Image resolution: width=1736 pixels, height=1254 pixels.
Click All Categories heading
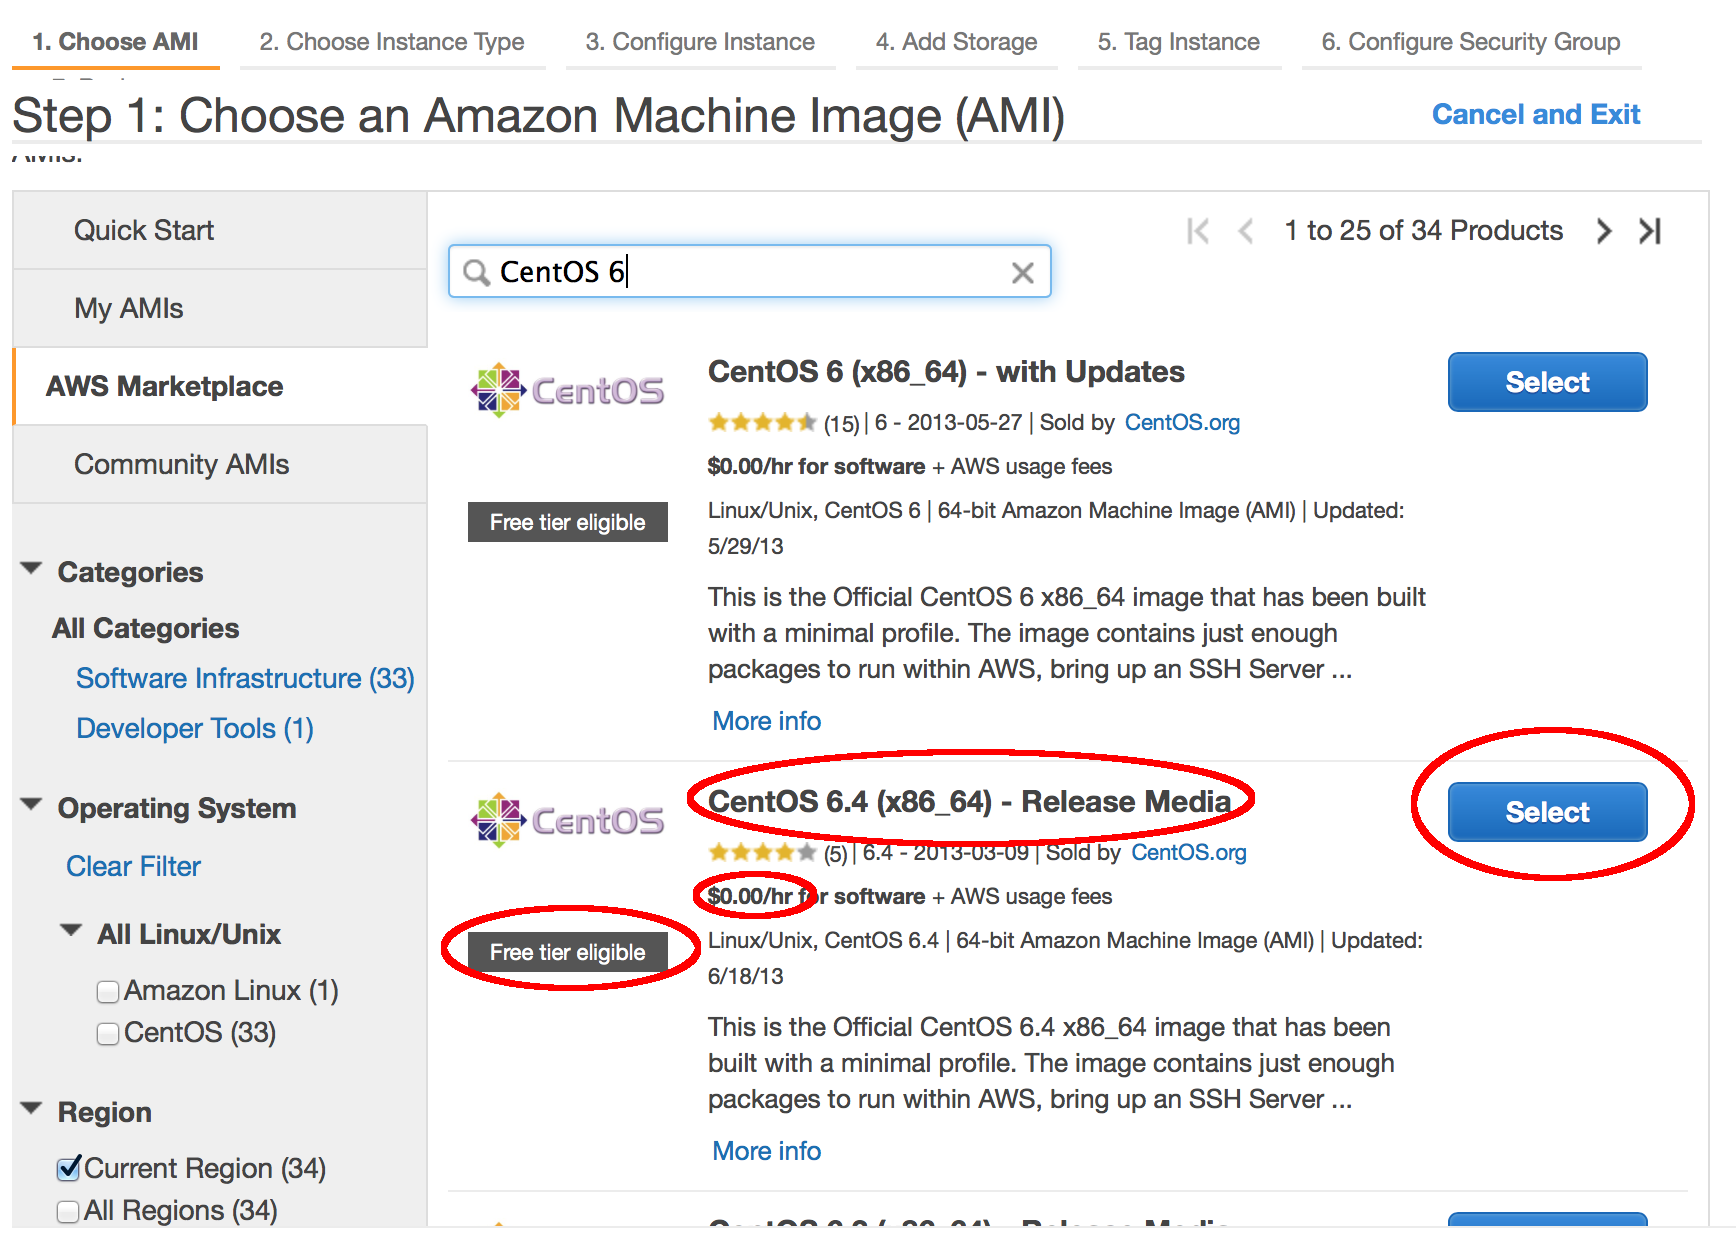(x=146, y=628)
